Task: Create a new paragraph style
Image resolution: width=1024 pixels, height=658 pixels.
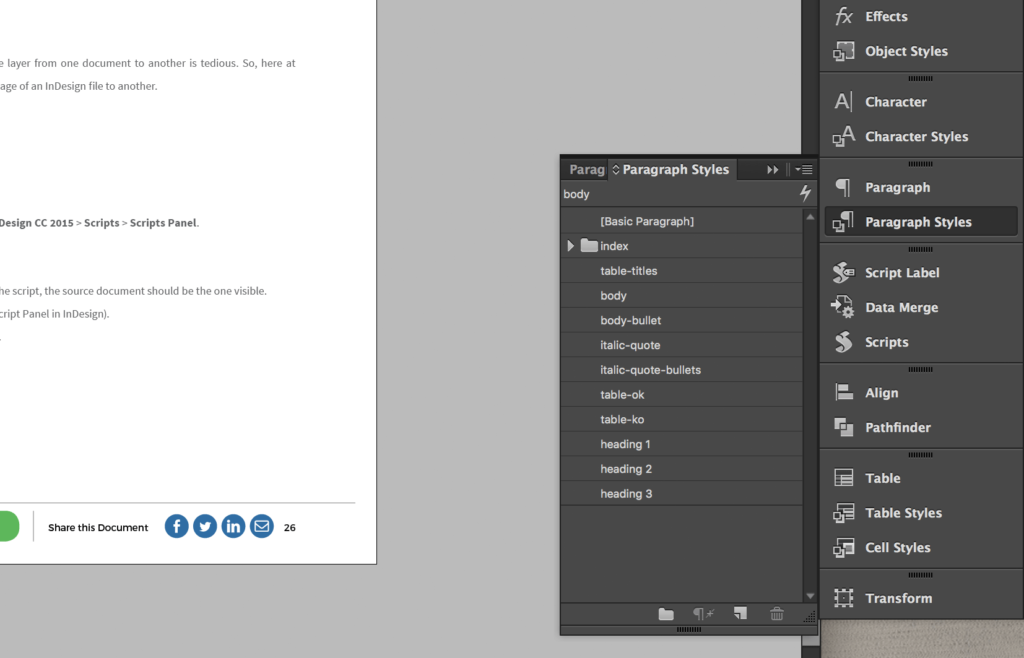Action: [740, 614]
